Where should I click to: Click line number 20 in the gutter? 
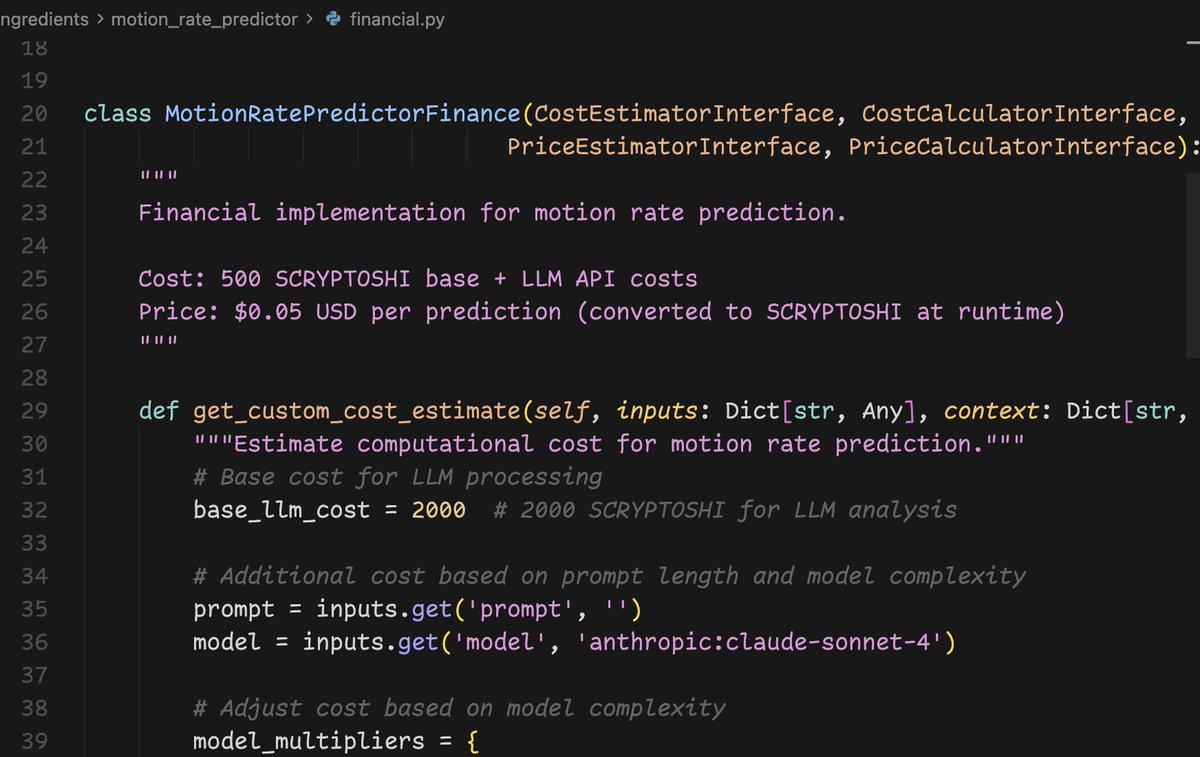34,114
